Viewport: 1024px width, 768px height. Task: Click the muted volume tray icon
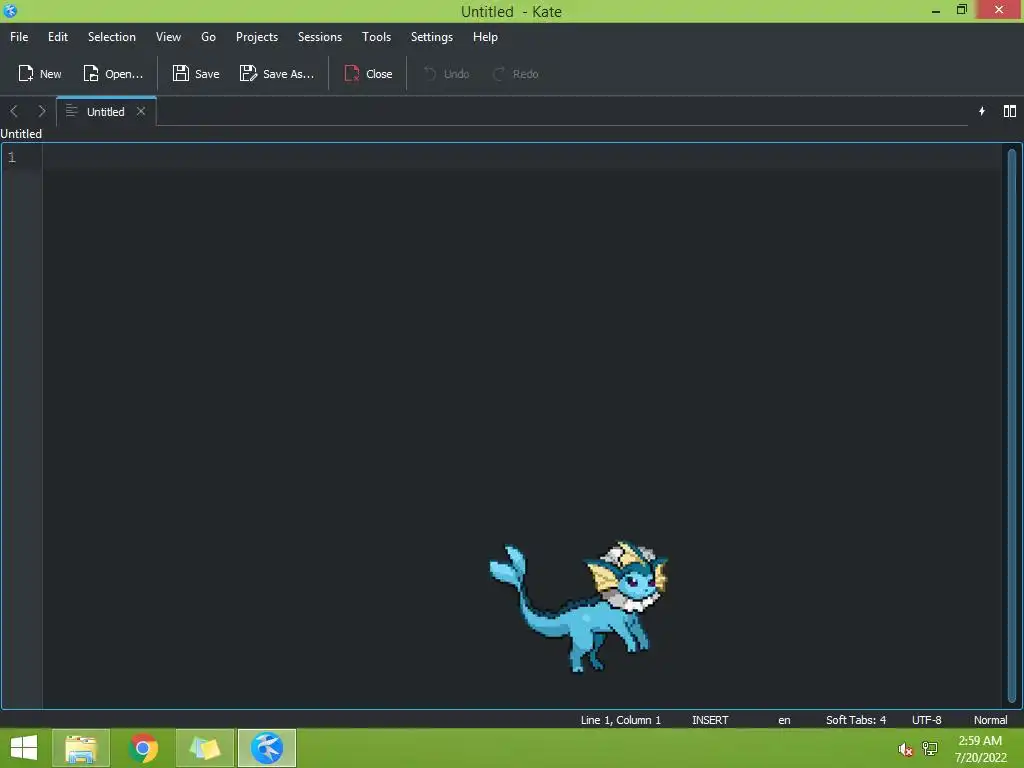[x=905, y=749]
